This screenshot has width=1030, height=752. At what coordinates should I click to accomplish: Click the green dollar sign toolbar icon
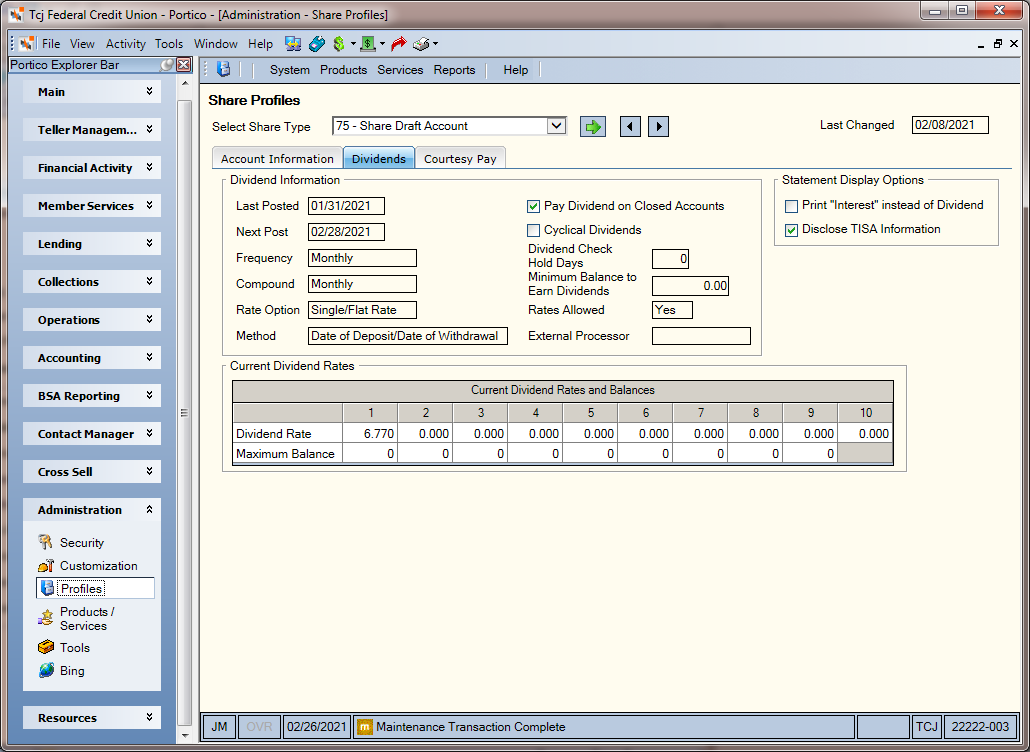339,44
